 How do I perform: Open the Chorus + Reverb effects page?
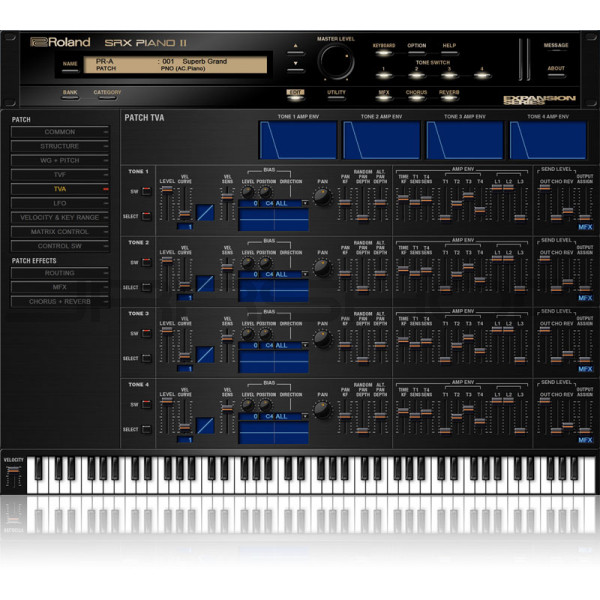click(60, 302)
